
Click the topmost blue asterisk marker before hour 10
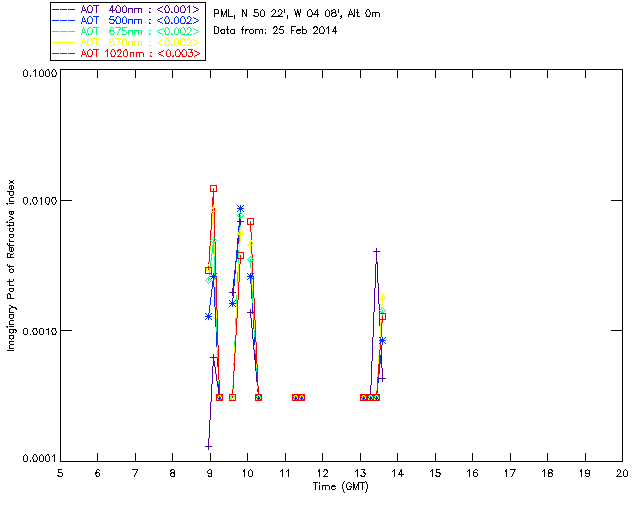[240, 209]
